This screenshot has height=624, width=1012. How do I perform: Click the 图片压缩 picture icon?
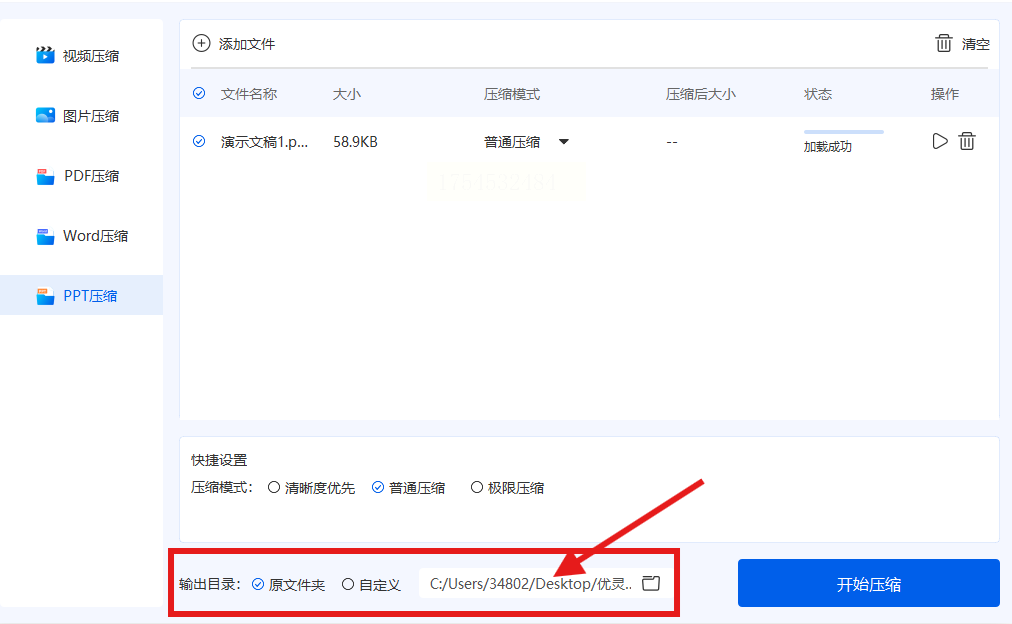[x=45, y=116]
